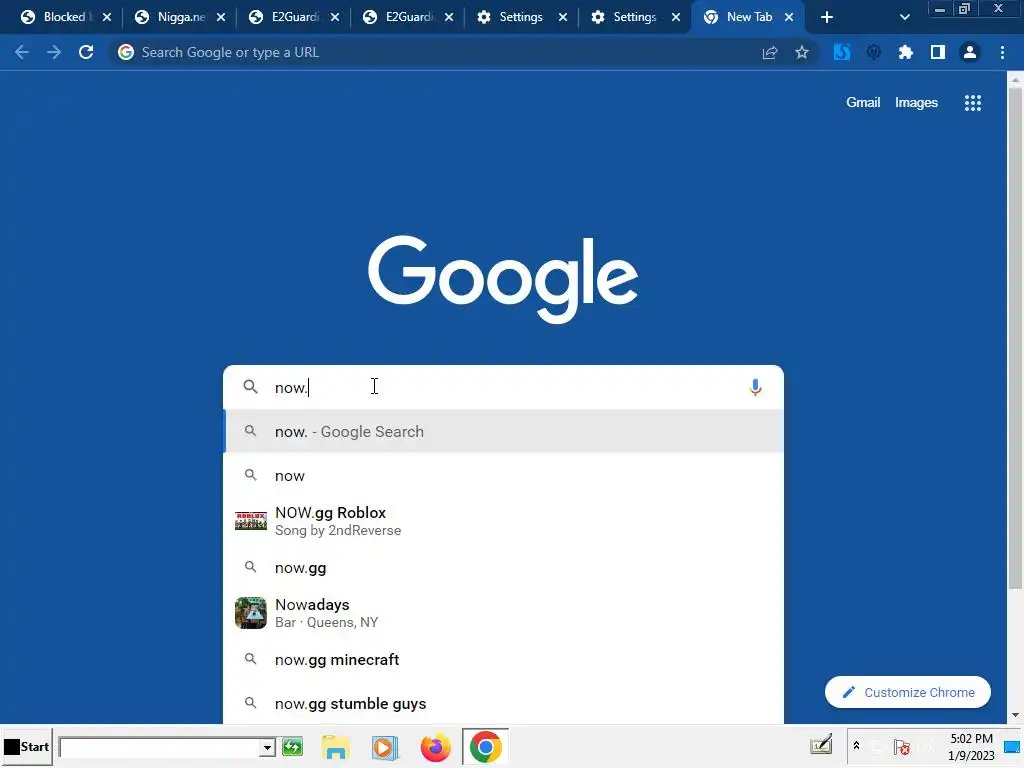Image resolution: width=1024 pixels, height=768 pixels.
Task: Expand the tab search chevron
Action: [x=904, y=17]
